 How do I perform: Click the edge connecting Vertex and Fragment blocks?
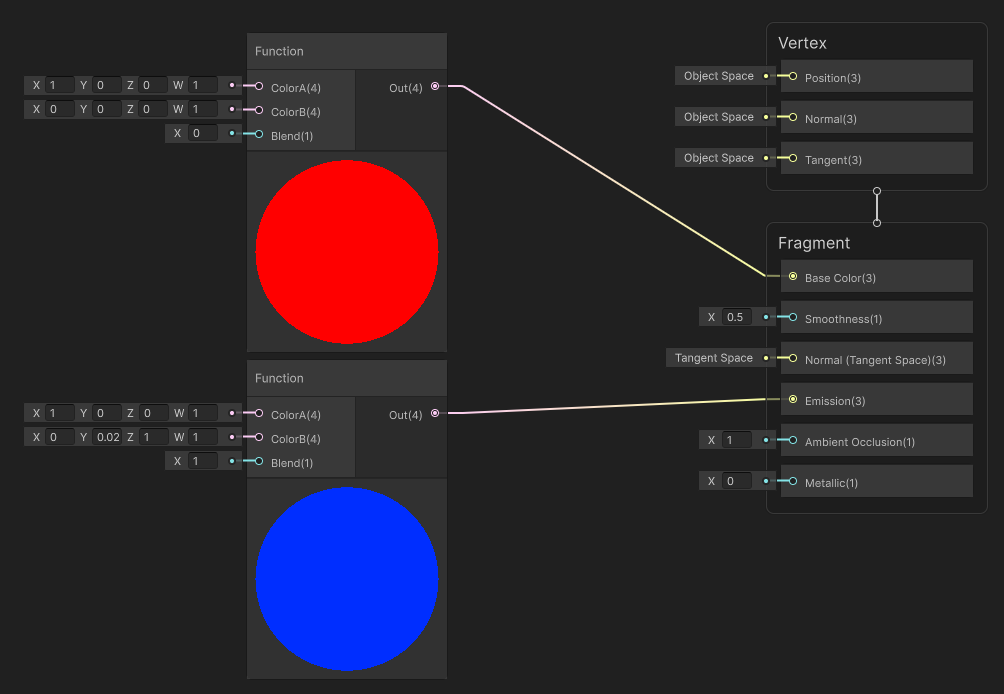[x=877, y=205]
